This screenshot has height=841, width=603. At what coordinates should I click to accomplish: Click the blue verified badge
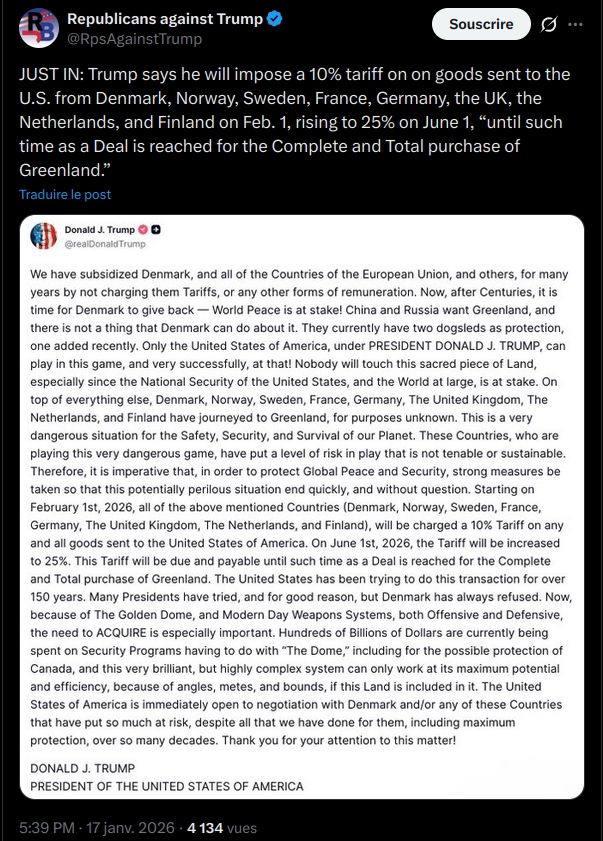275,19
